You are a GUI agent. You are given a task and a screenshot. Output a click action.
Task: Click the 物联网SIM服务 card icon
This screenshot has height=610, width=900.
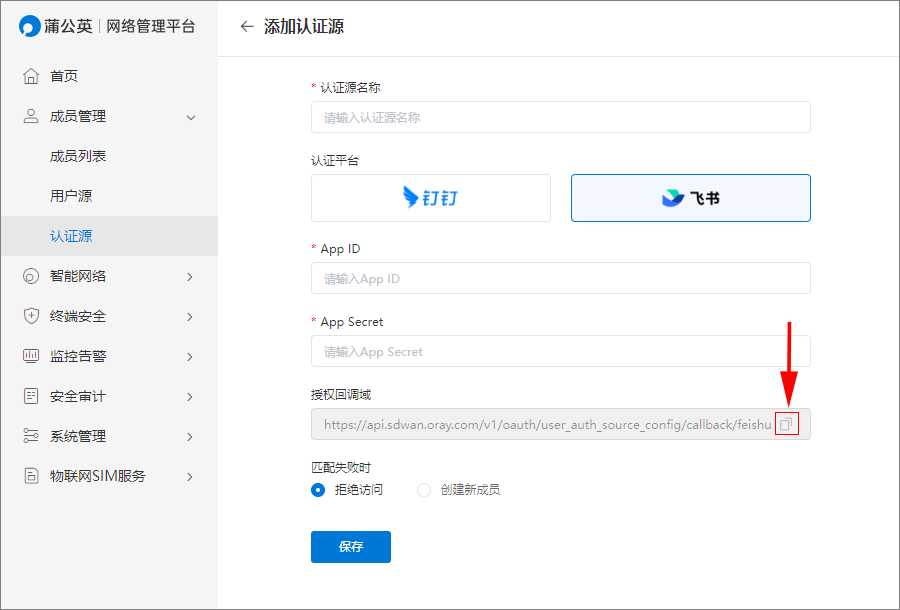click(31, 476)
